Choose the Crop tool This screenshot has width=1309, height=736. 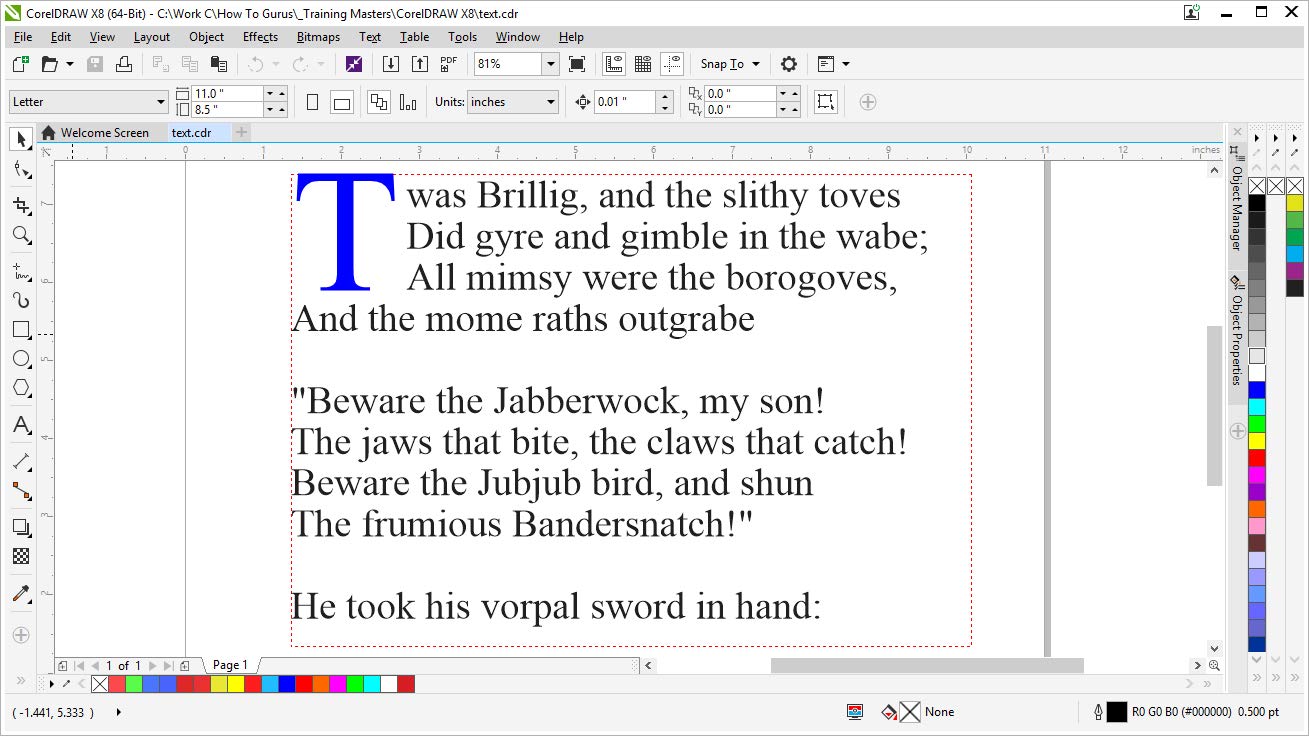21,206
